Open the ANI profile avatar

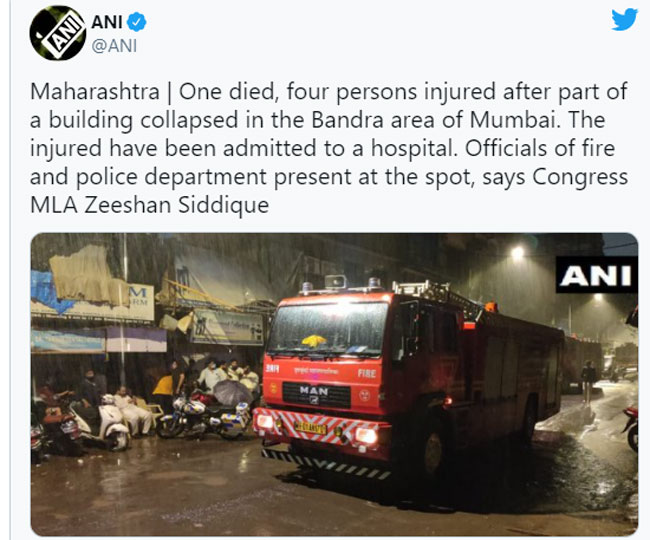click(x=58, y=33)
